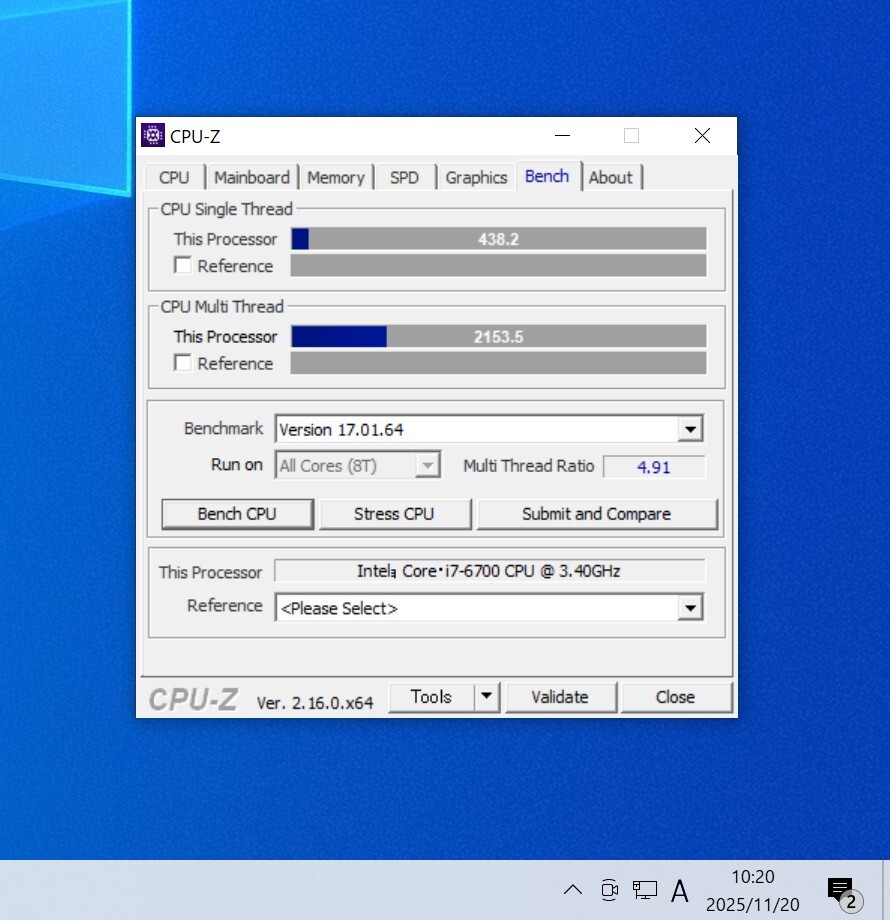Open the Memory tab
Screen dimensions: 890x920
tap(335, 177)
